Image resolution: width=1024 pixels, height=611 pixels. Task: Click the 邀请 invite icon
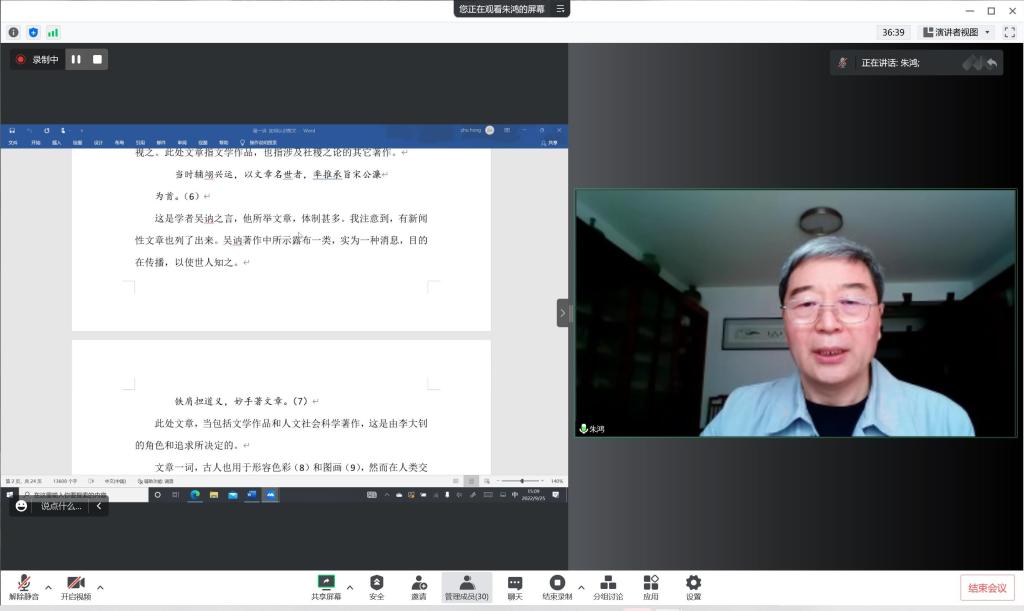pos(419,583)
